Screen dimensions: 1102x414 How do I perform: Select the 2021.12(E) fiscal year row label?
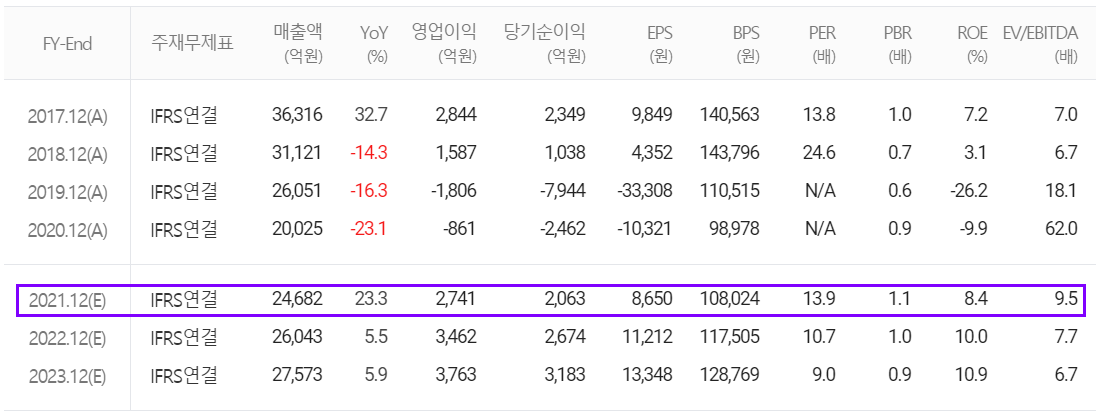[x=67, y=300]
